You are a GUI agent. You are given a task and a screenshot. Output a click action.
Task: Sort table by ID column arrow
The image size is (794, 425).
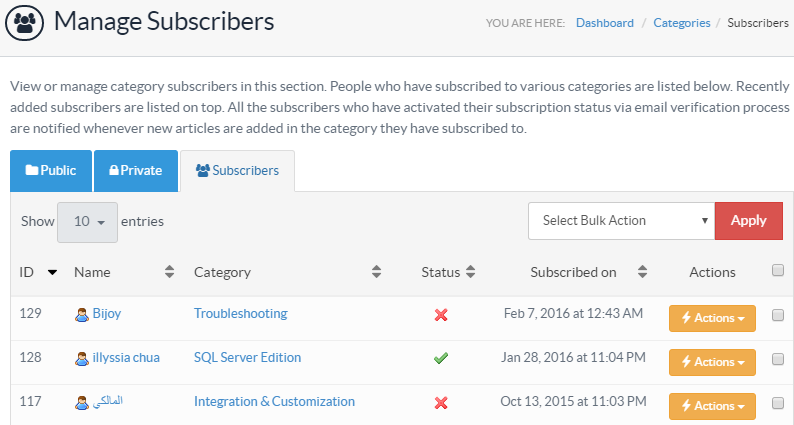52,272
